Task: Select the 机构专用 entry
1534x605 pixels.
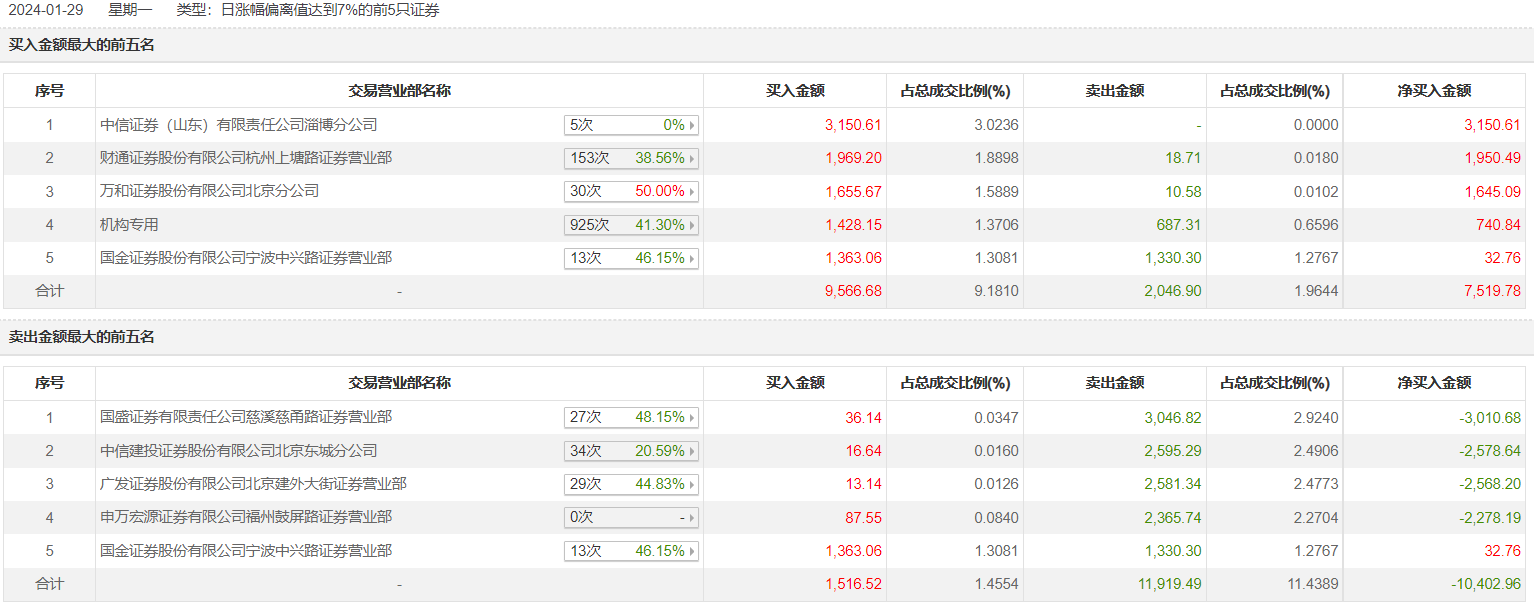Action: (x=130, y=225)
